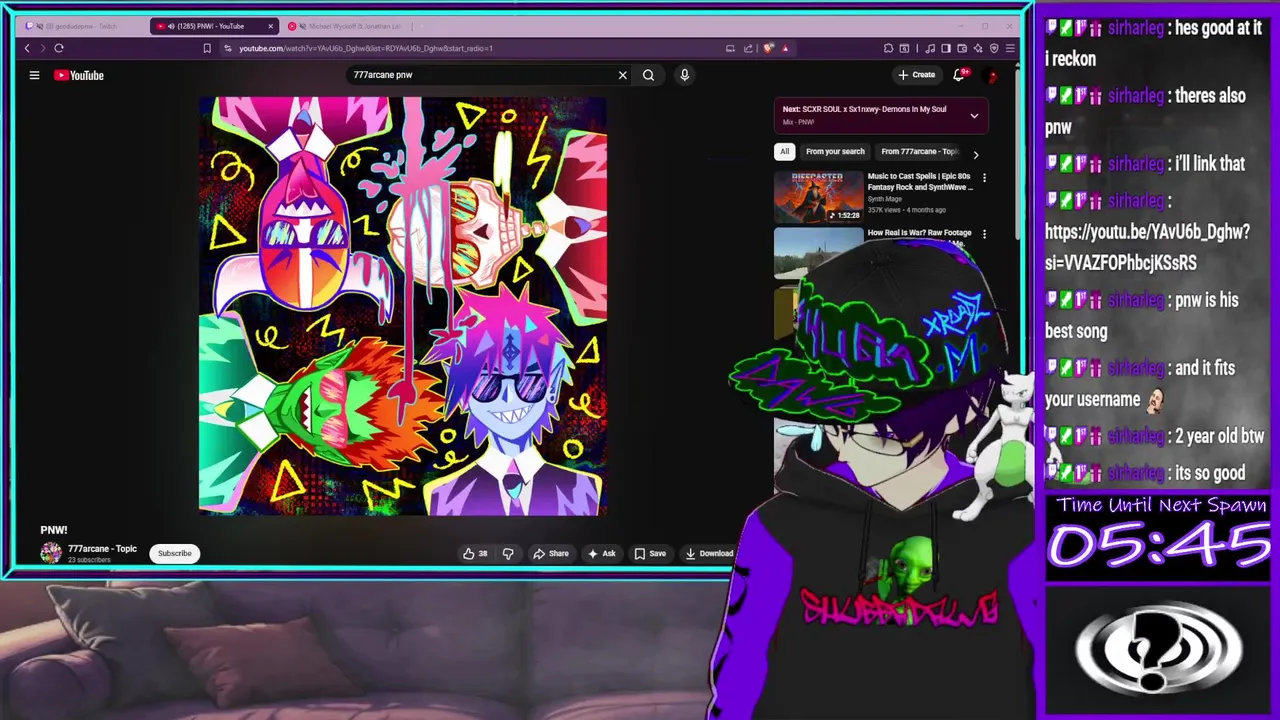Close the PNW! YouTube tab
Screen dimensions: 1280x720
tap(270, 26)
